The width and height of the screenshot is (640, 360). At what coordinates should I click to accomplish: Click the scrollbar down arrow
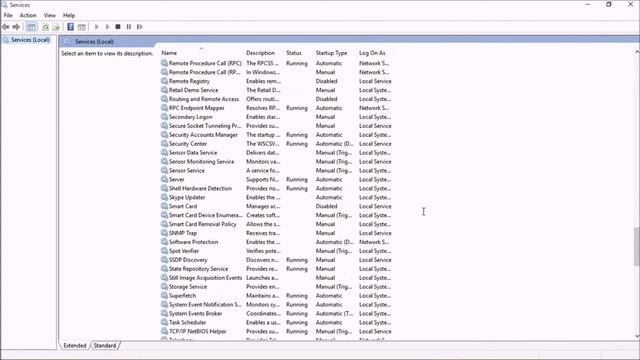point(637,336)
